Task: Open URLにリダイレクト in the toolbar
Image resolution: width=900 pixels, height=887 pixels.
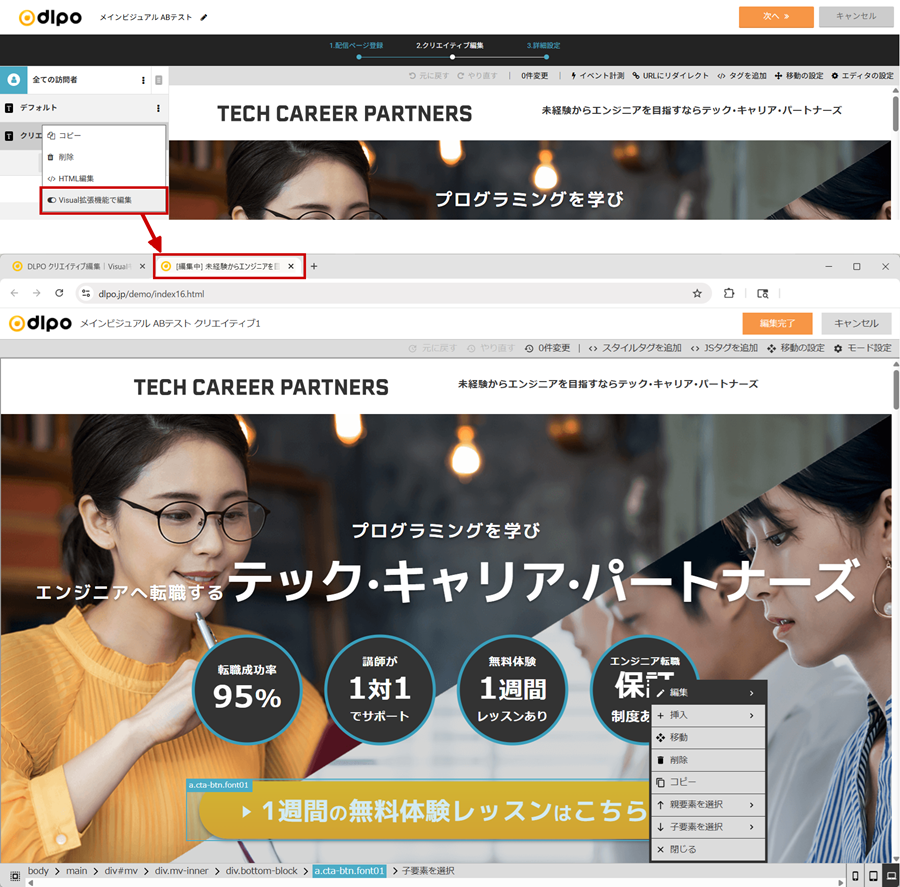Action: pyautogui.click(x=670, y=76)
